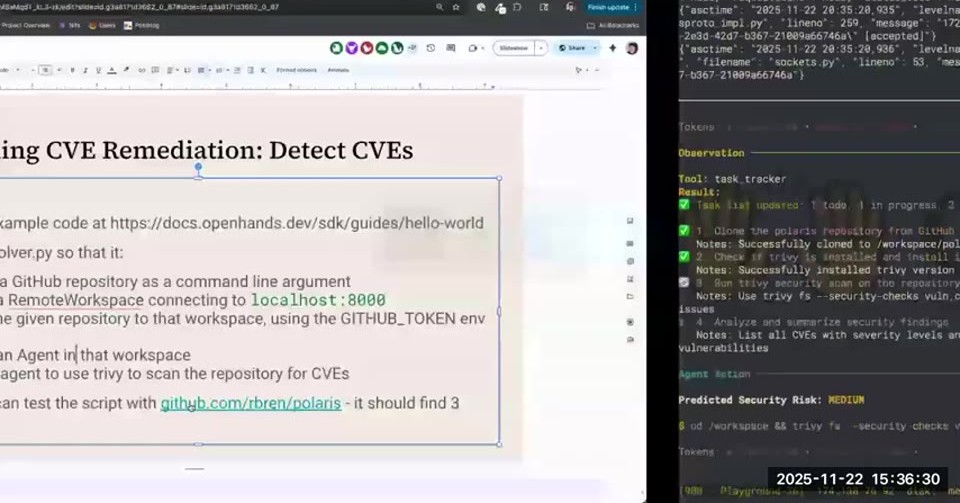The height and width of the screenshot is (503, 960).
Task: Click the Gemini sparkle icon
Action: pos(612,48)
